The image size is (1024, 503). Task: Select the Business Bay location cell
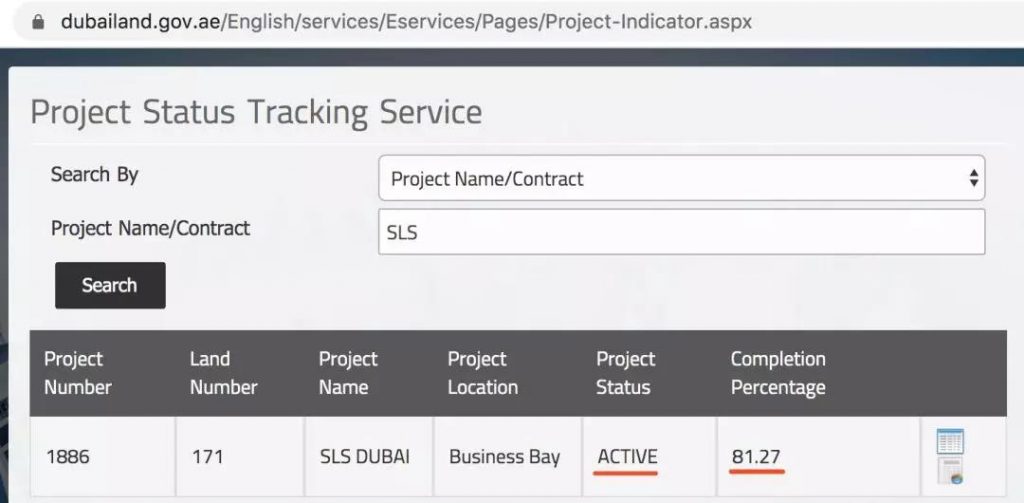[x=504, y=457]
